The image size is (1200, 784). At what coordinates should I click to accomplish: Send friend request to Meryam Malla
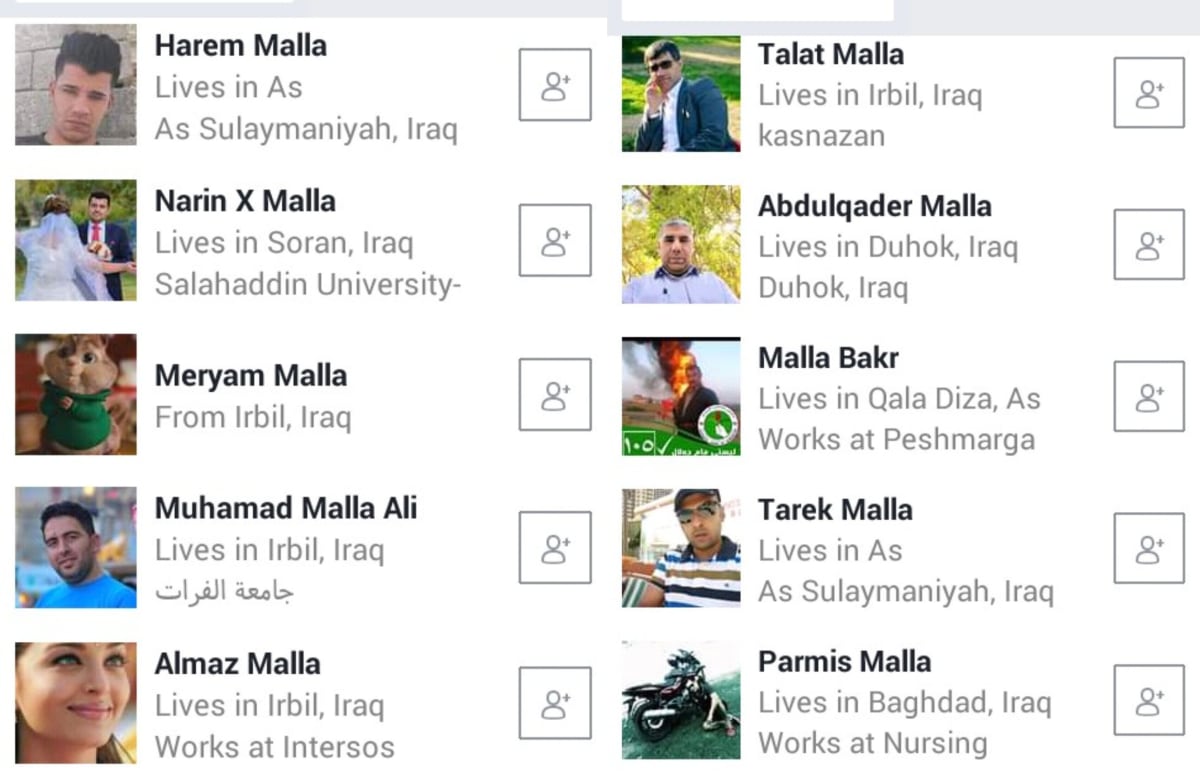tap(555, 395)
